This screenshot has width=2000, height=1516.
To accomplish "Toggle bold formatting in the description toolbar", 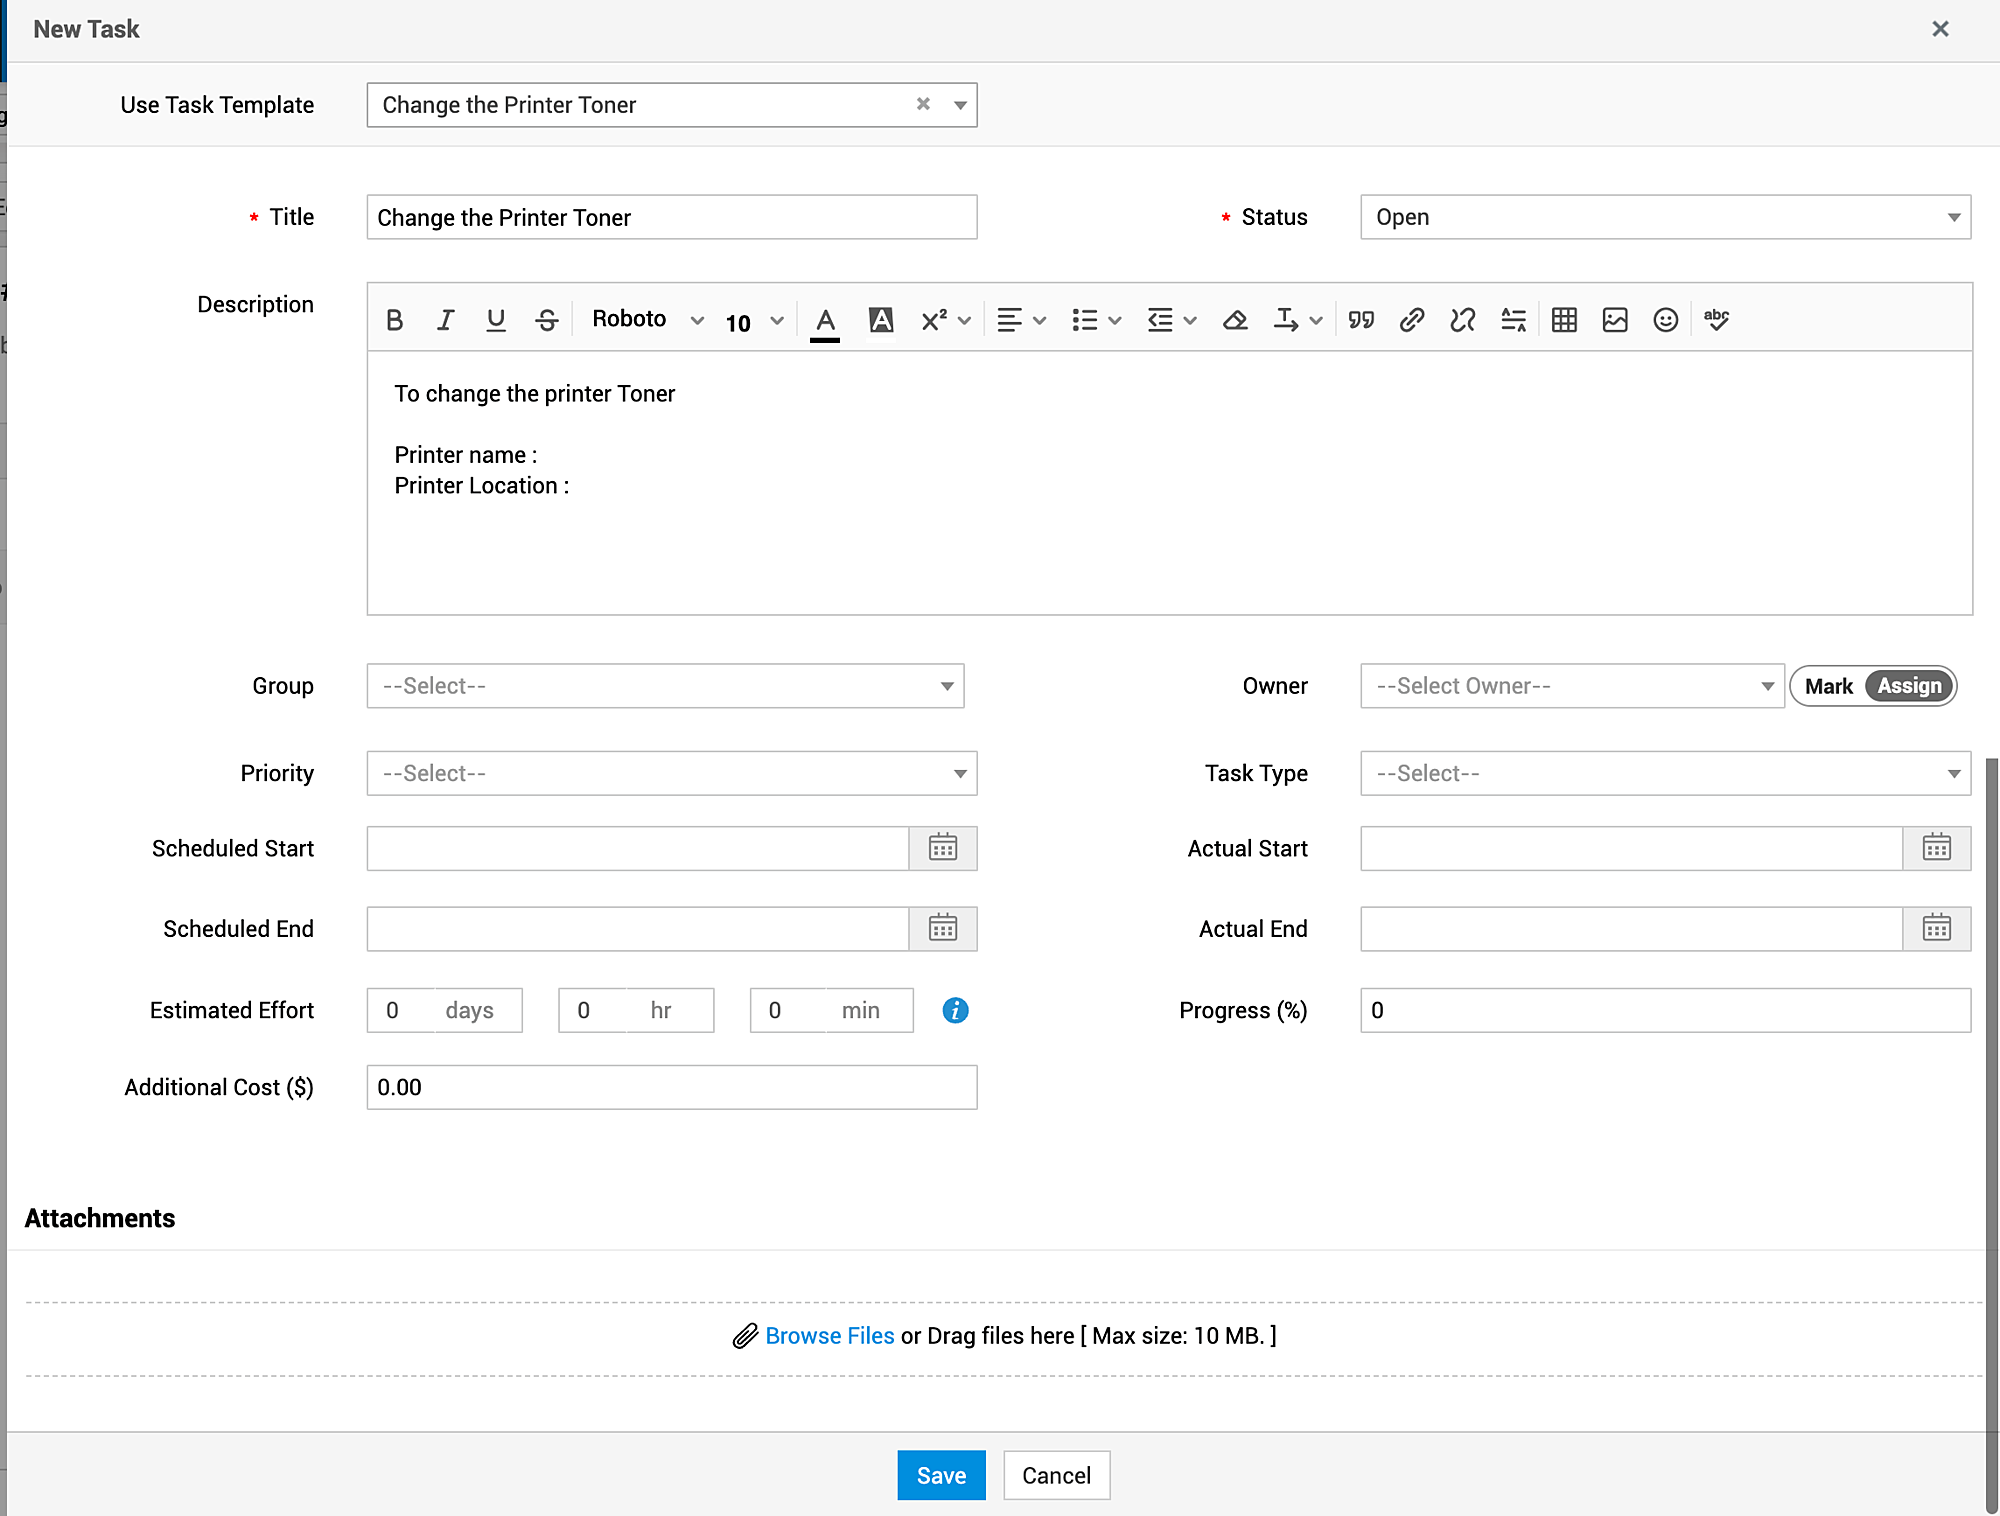I will [394, 320].
